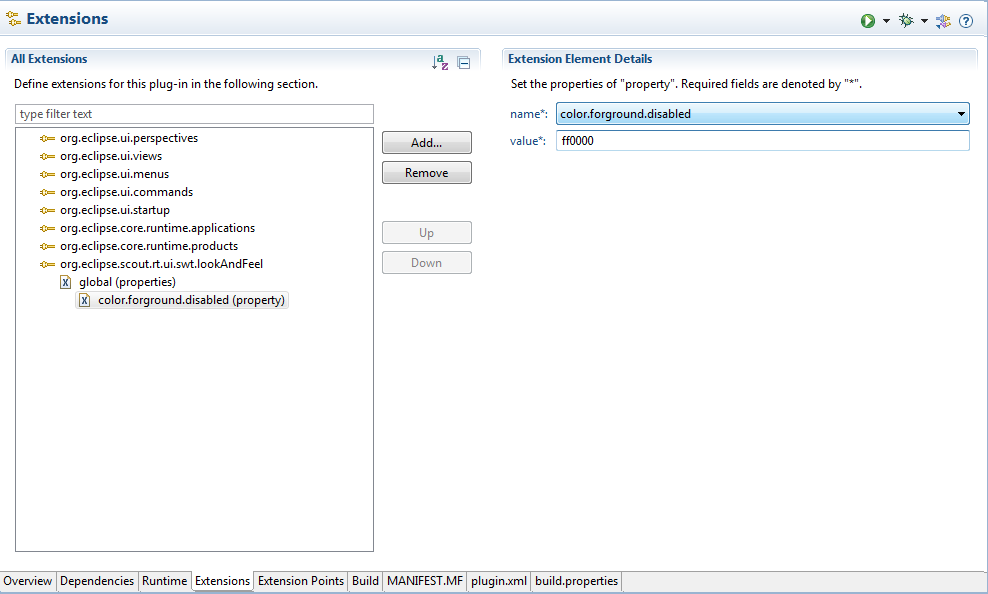
Task: Click the export plug-in icon in the header
Action: pyautogui.click(x=943, y=21)
